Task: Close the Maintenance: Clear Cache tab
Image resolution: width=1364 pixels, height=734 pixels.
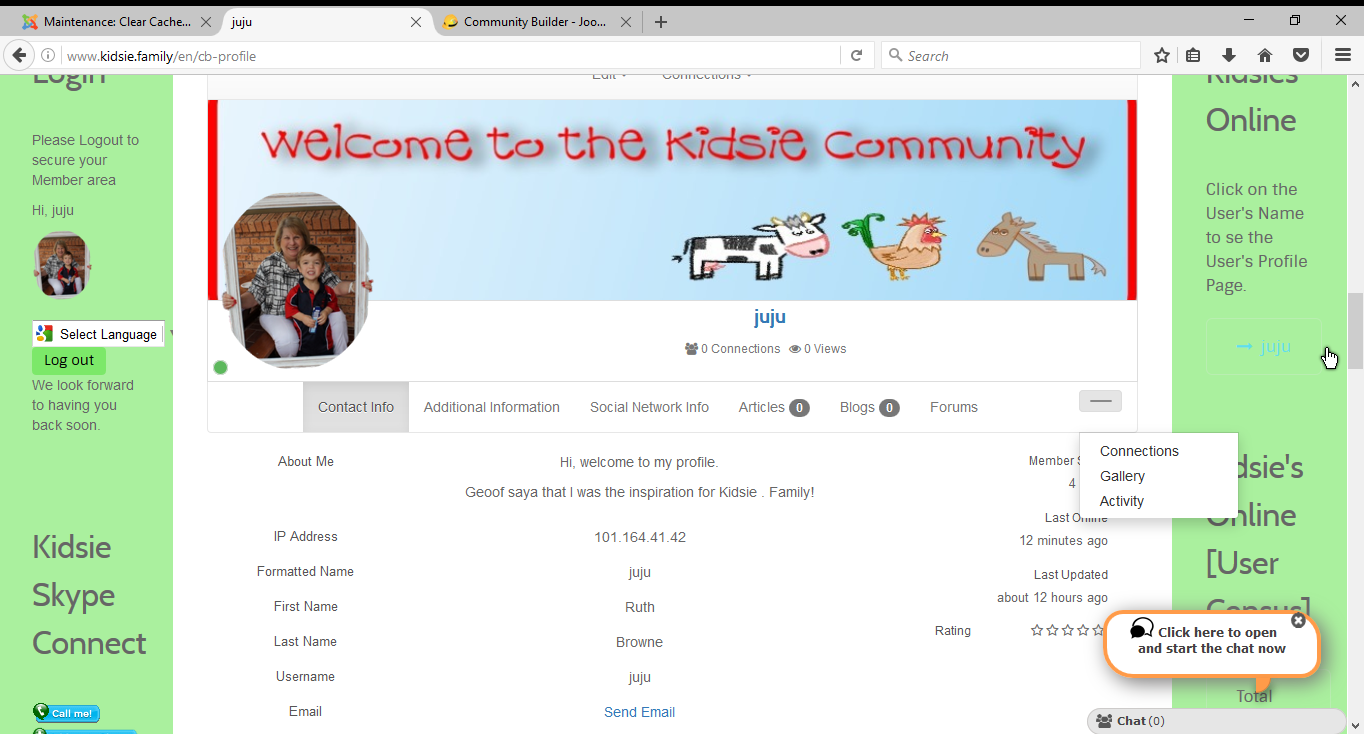Action: [206, 22]
